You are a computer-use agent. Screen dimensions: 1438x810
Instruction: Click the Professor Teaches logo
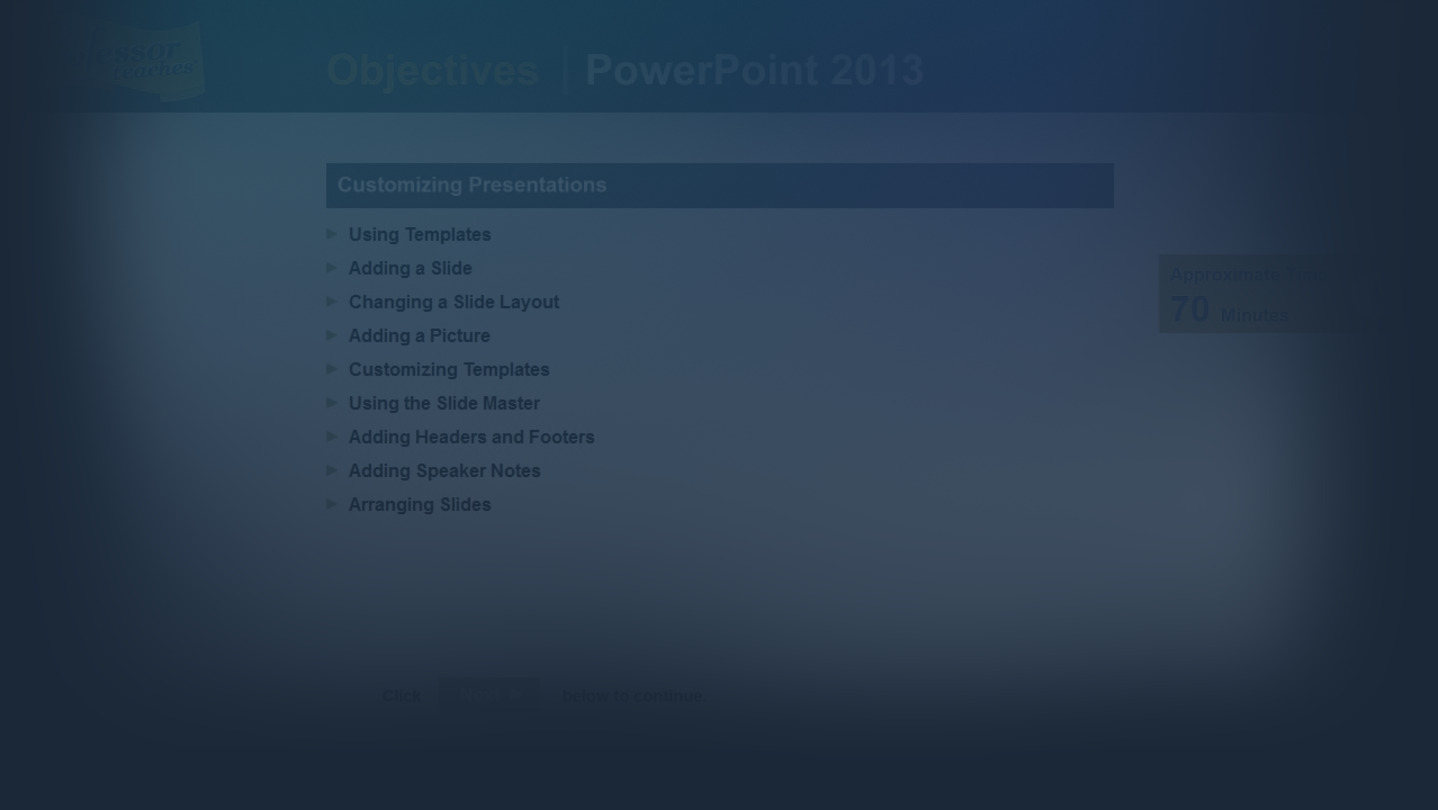click(x=152, y=62)
